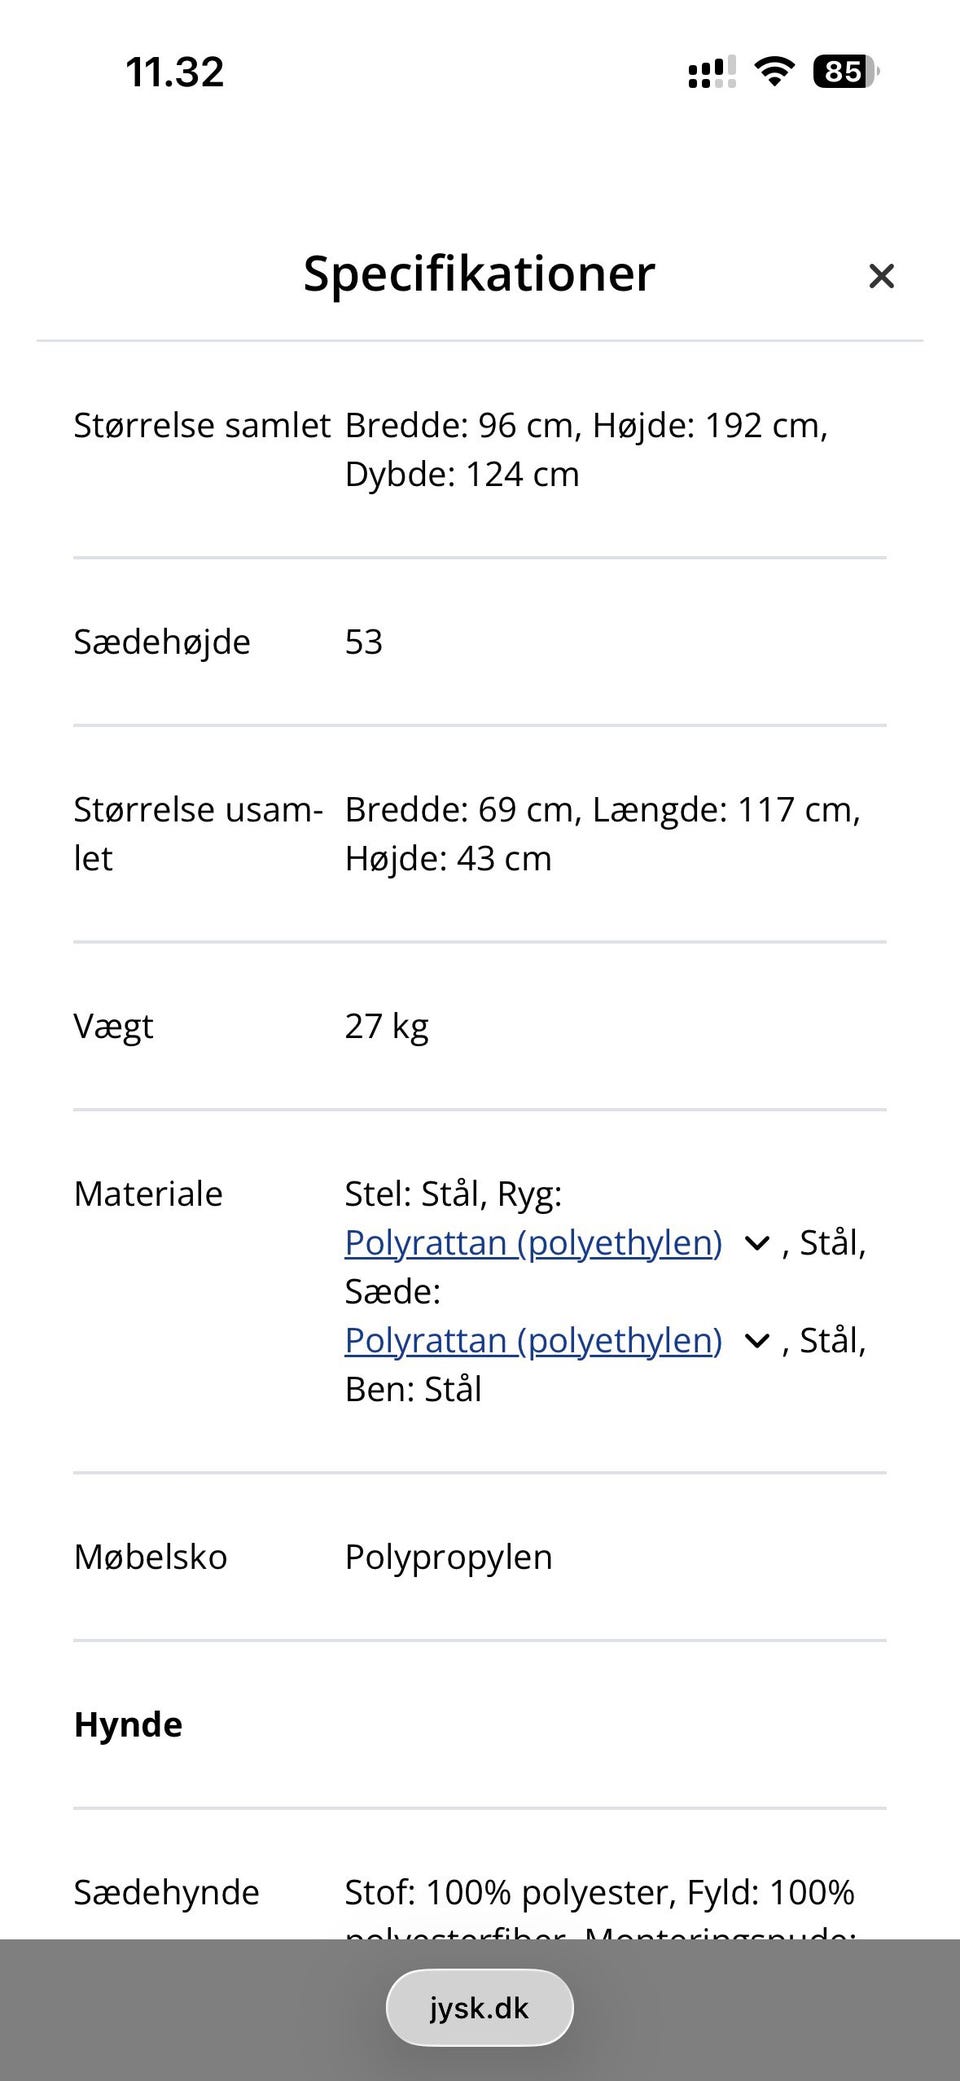Tap the clock showing 11.32
Screen dimensions: 960x2081
click(174, 71)
